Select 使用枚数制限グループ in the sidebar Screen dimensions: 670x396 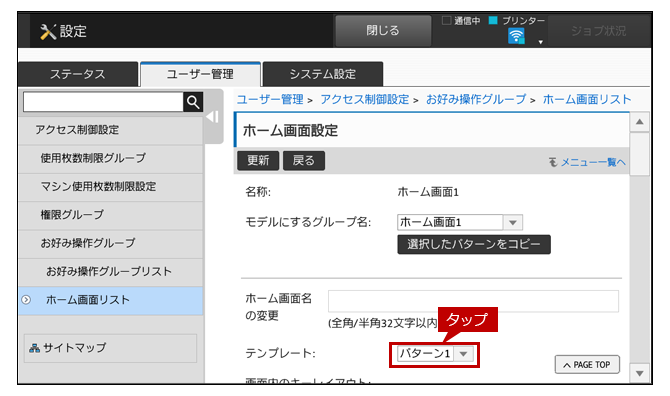(111, 158)
